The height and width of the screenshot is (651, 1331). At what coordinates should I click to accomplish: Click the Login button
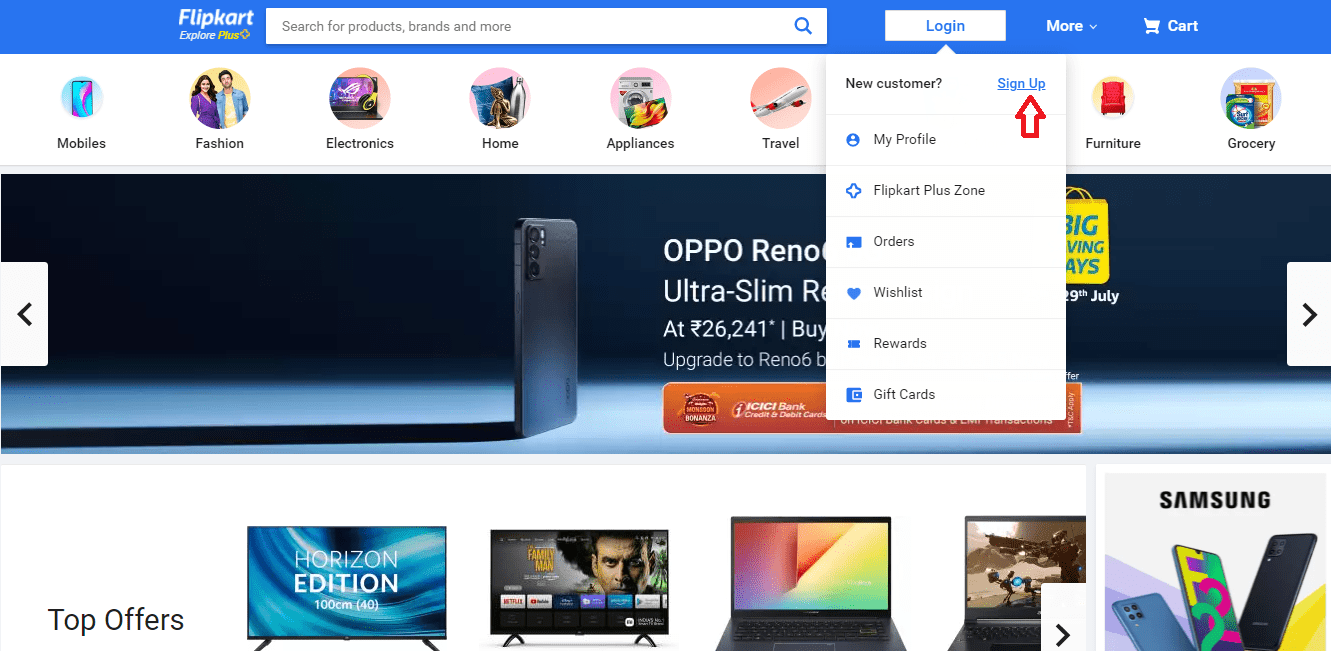point(945,26)
